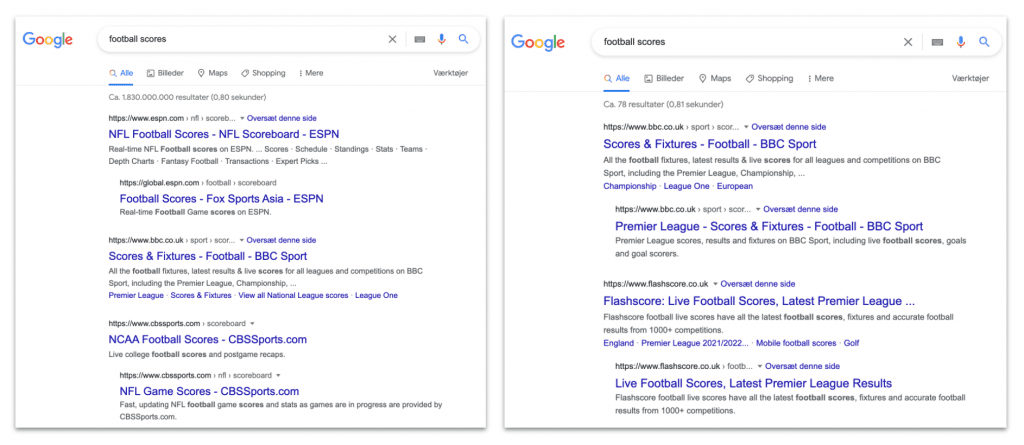Click the Championship sitelink under BBC Sport on right
This screenshot has width=1024, height=445.
click(x=629, y=186)
